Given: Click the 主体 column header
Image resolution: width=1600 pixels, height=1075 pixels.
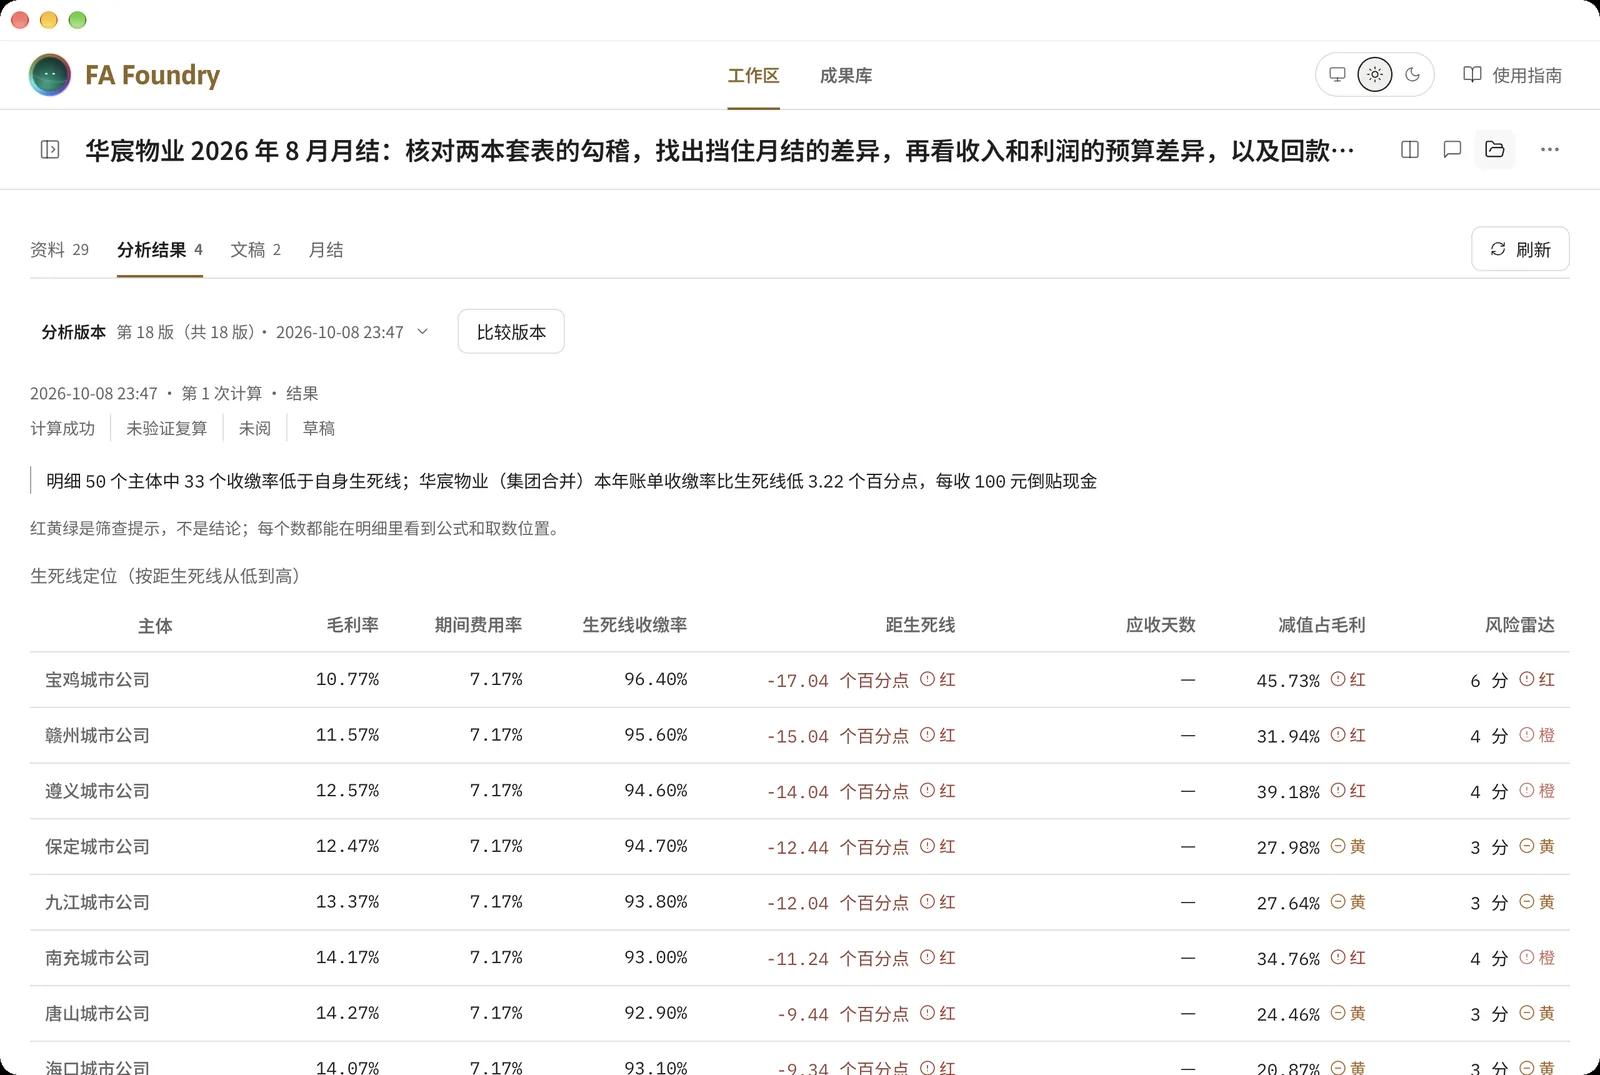Looking at the screenshot, I should pyautogui.click(x=155, y=626).
